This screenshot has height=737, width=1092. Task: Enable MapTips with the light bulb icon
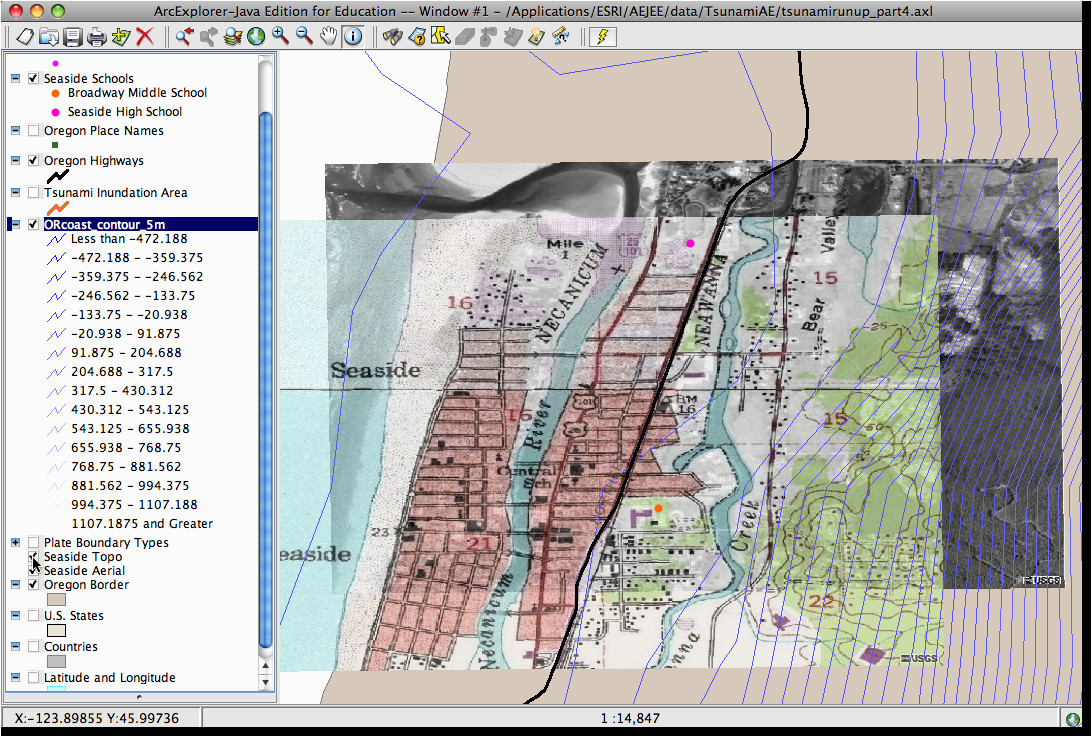click(x=536, y=36)
